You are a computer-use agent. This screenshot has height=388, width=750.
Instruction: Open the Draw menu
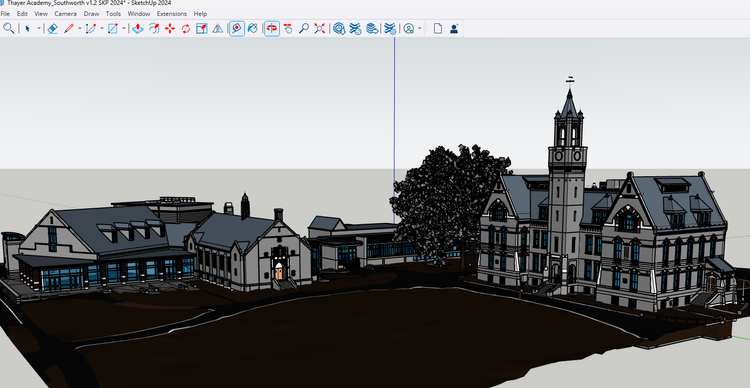[x=91, y=14]
